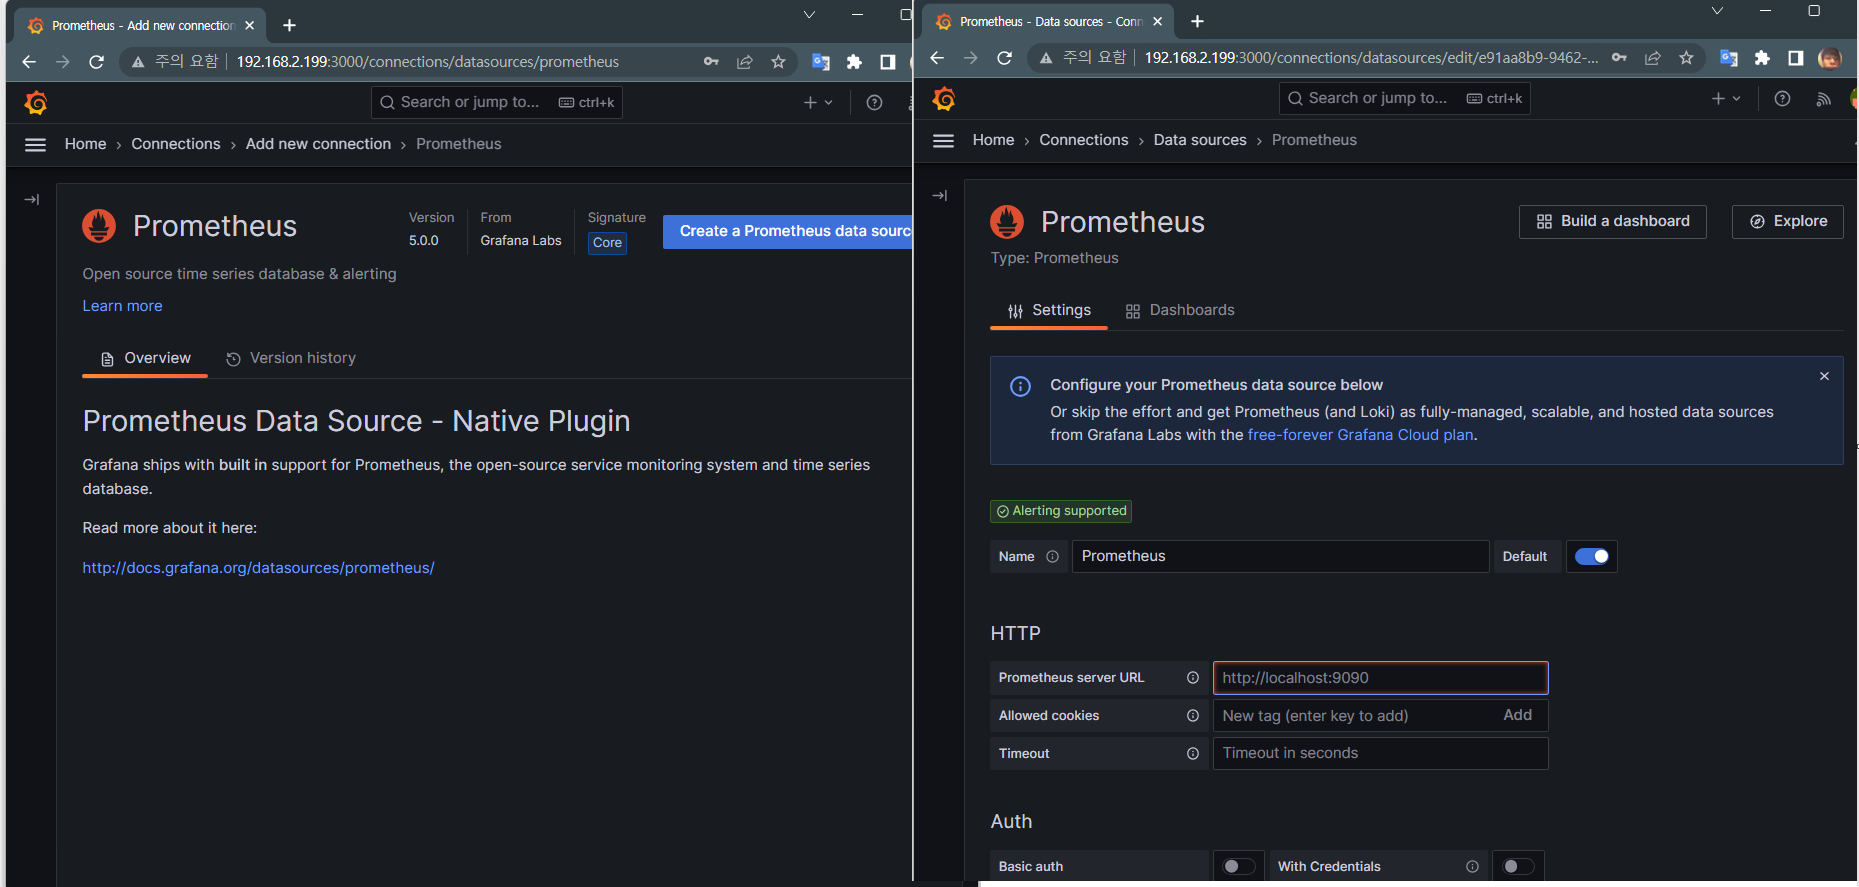The width and height of the screenshot is (1859, 887).
Task: Reload page in left browser window
Action: pyautogui.click(x=96, y=62)
